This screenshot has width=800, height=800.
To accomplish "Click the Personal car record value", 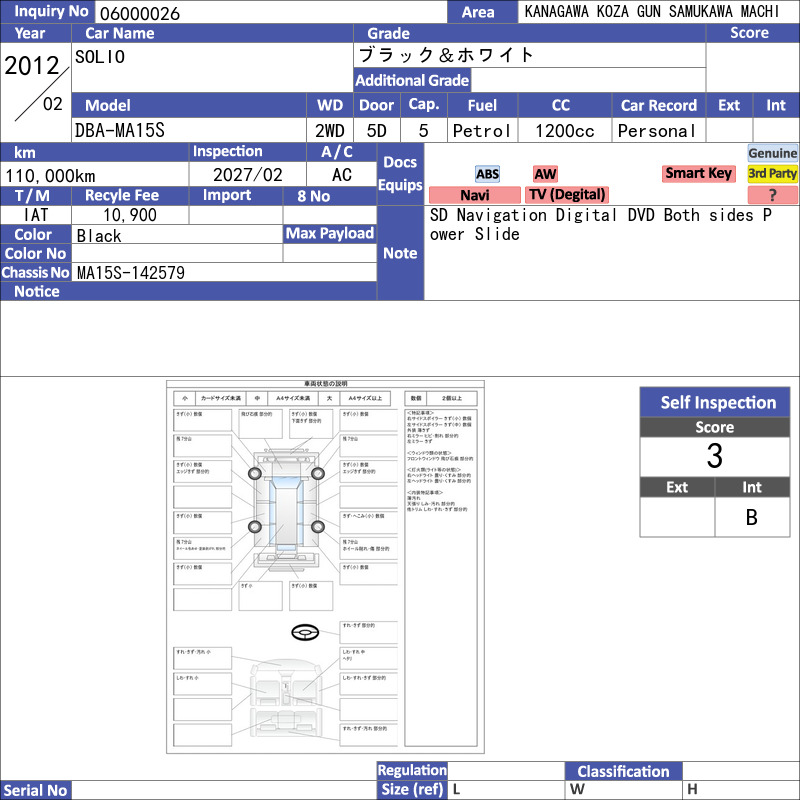I will point(657,131).
